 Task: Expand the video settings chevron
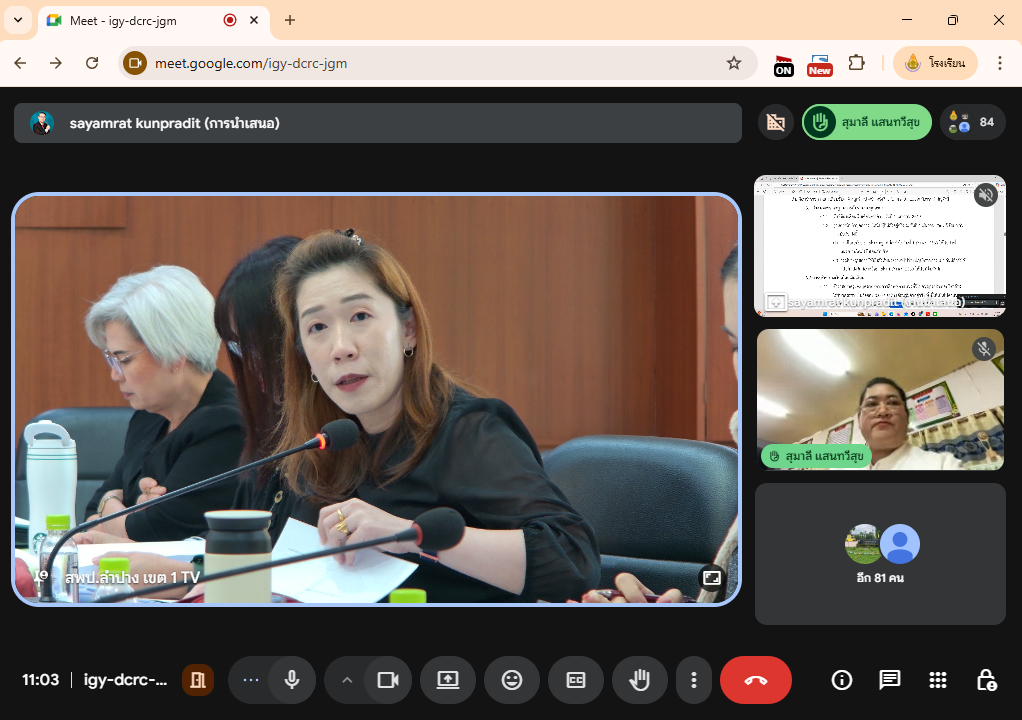click(347, 680)
